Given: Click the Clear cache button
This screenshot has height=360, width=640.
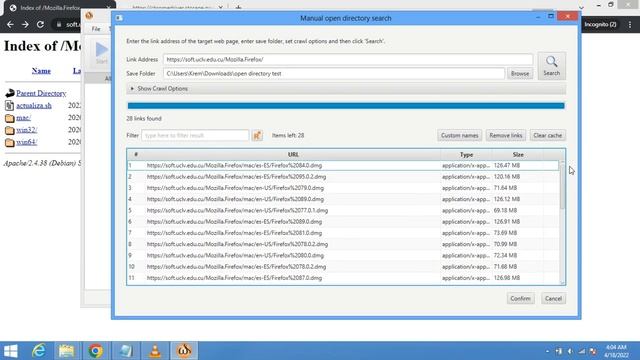Looking at the screenshot, I should [547, 135].
